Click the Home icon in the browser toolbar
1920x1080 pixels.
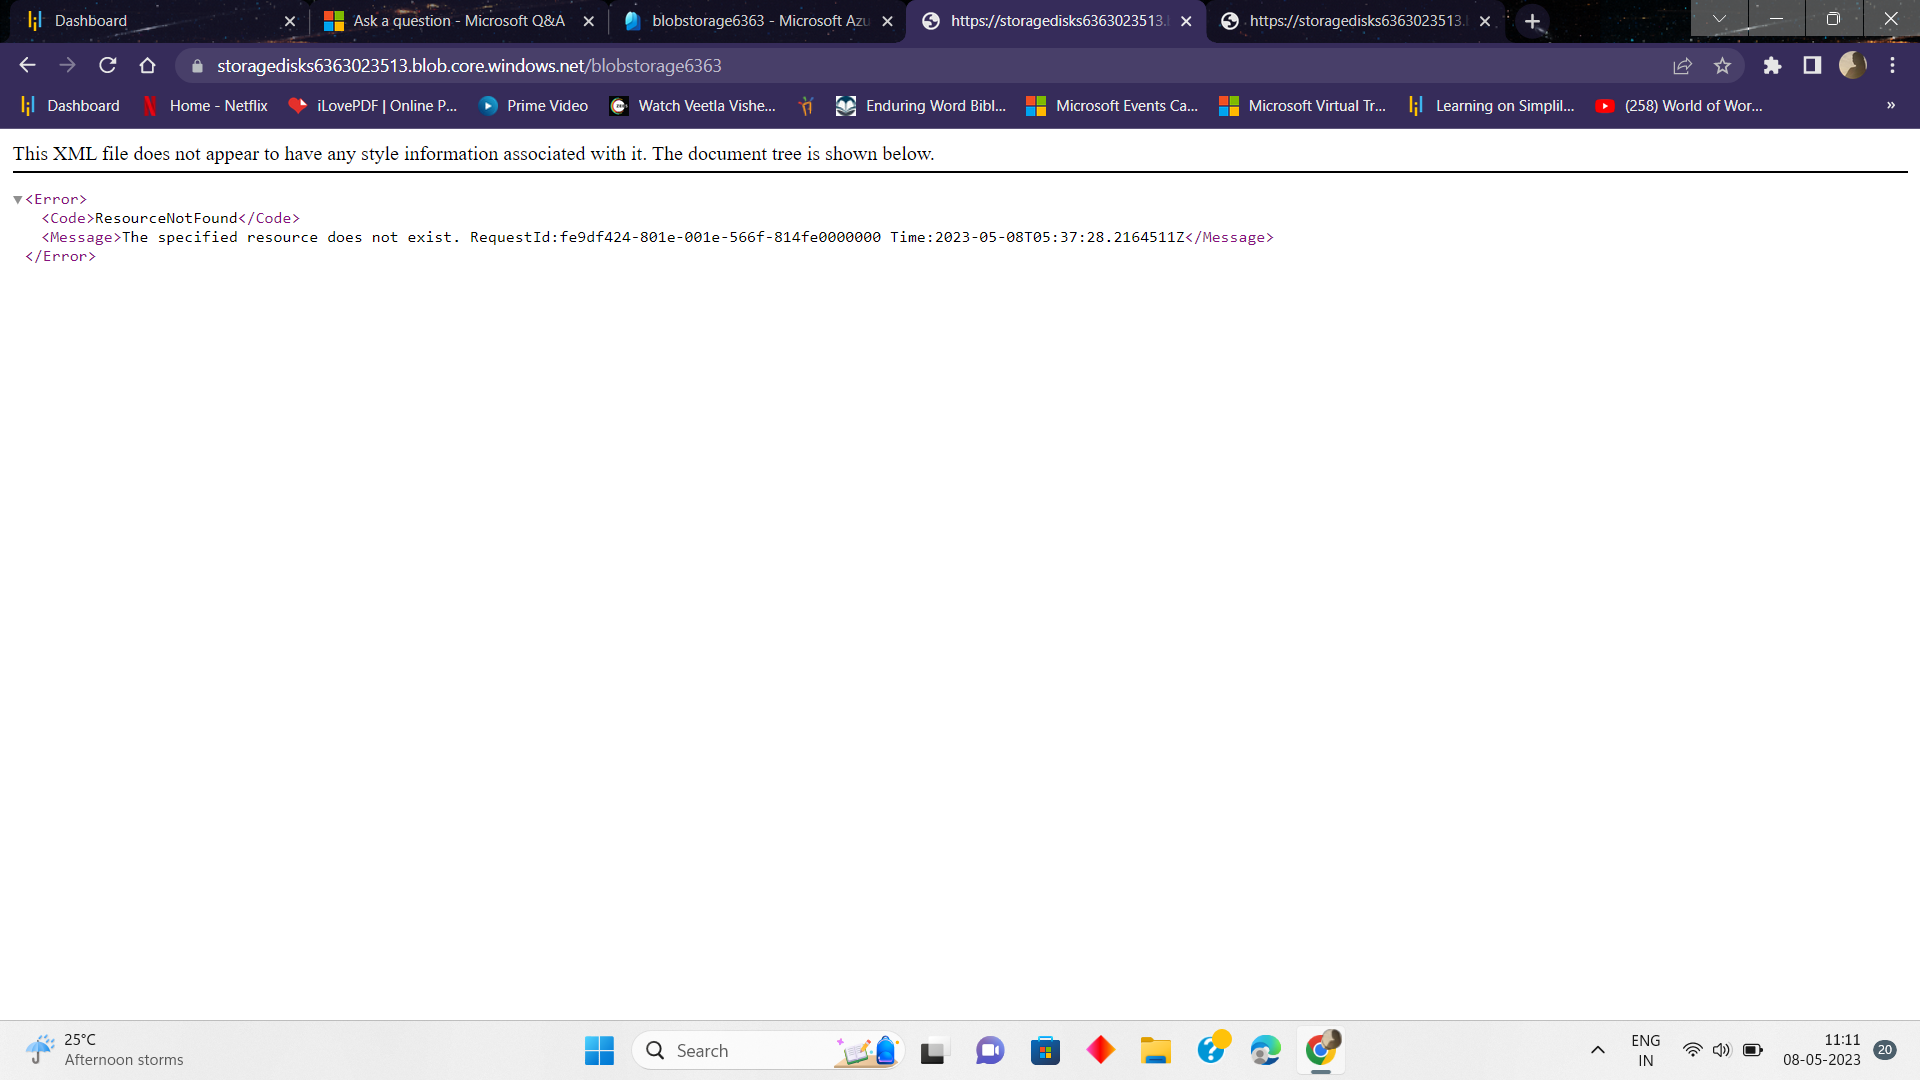click(148, 66)
